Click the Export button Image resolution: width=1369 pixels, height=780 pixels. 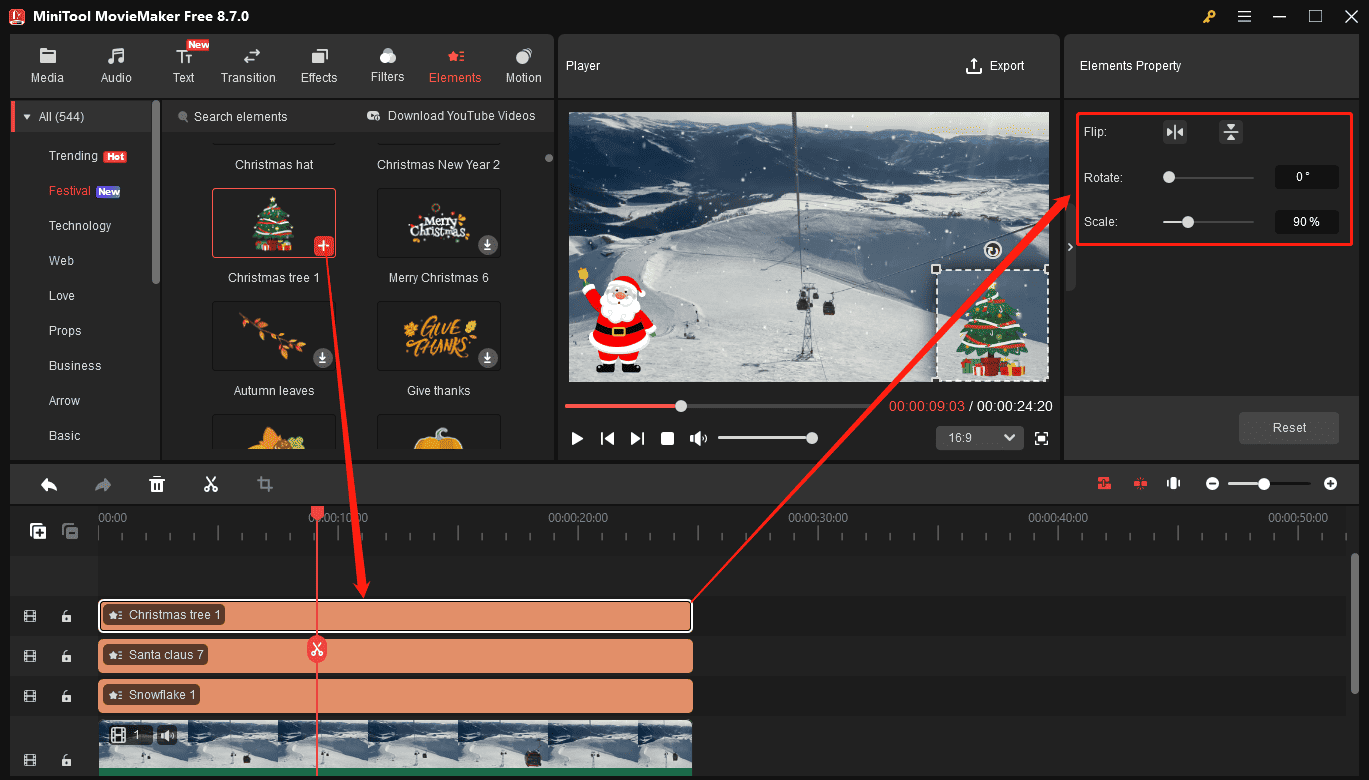click(995, 66)
